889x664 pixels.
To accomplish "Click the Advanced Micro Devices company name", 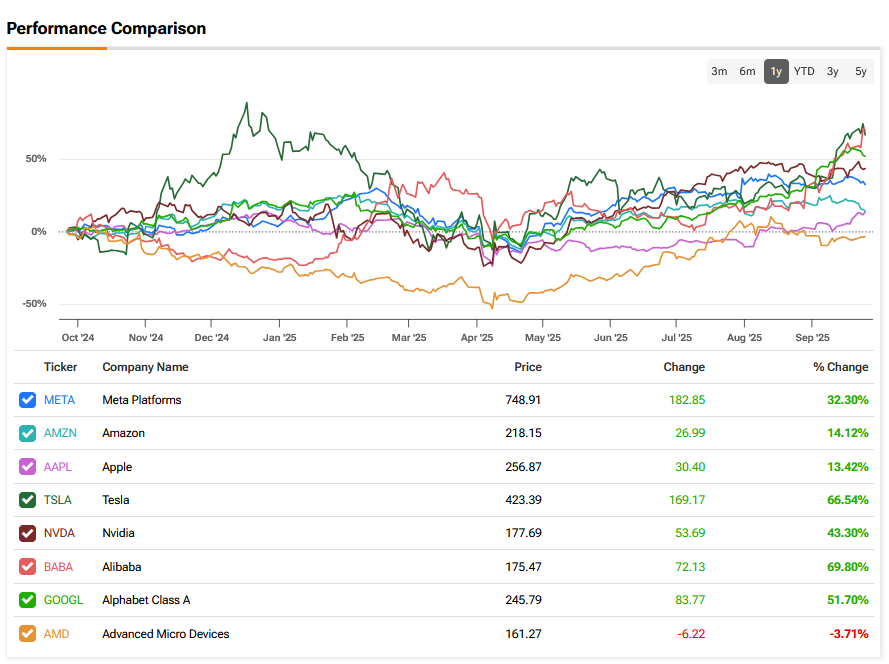I will coord(166,633).
